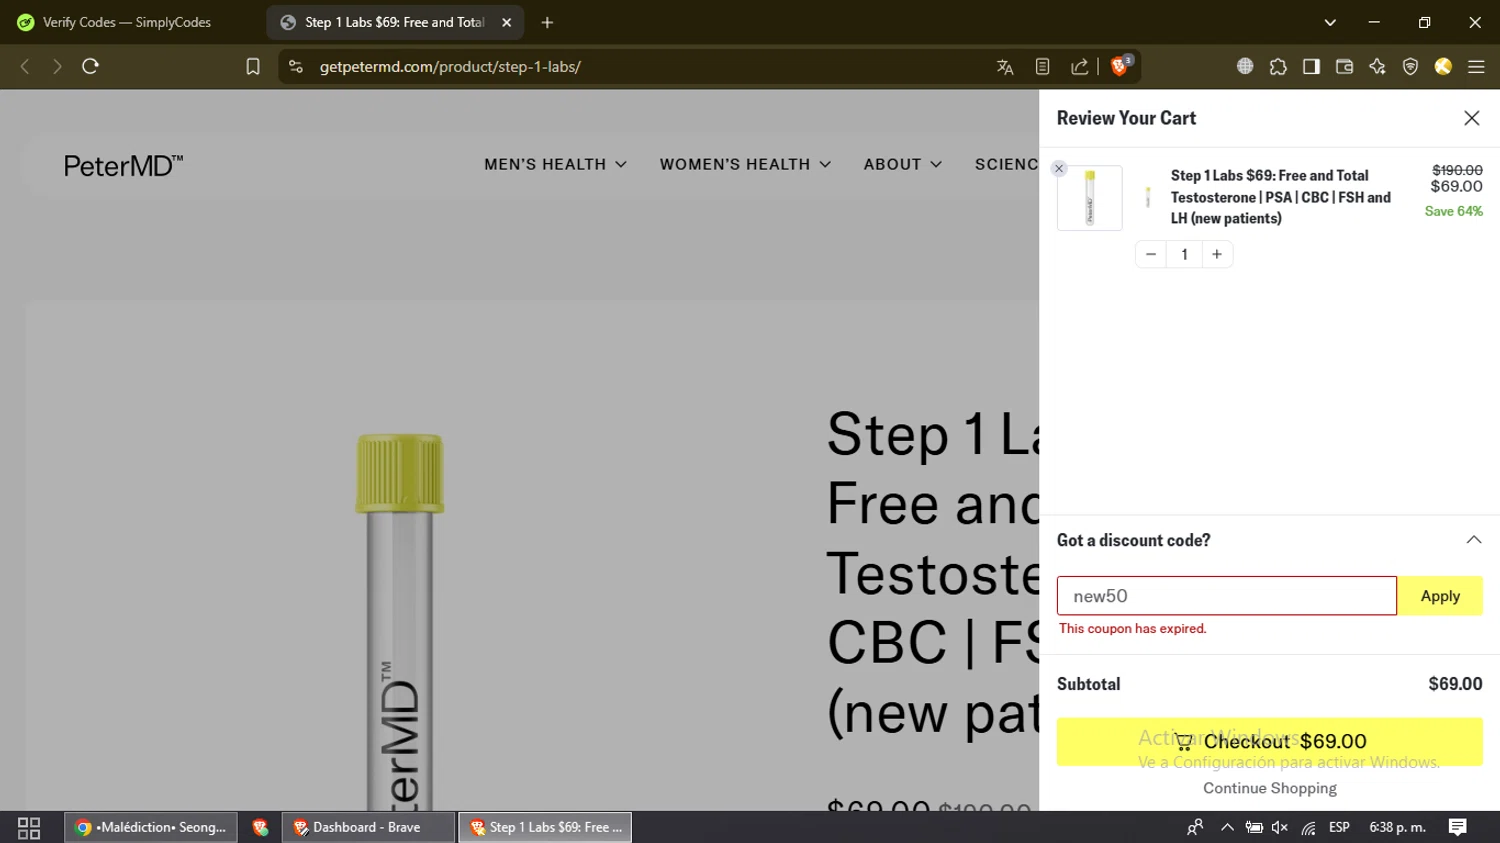Viewport: 1500px width, 843px height.
Task: Collapse the Got a discount code section
Action: point(1474,540)
